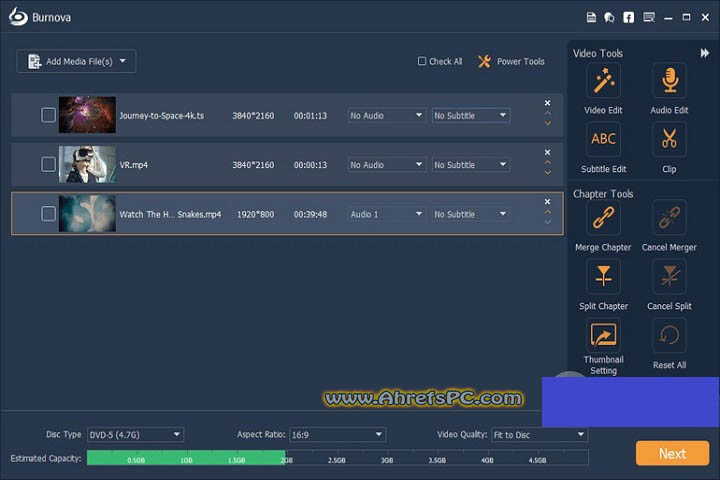Click the 00:00:13 duration value
Viewport: 720px width, 480px height.
310,165
